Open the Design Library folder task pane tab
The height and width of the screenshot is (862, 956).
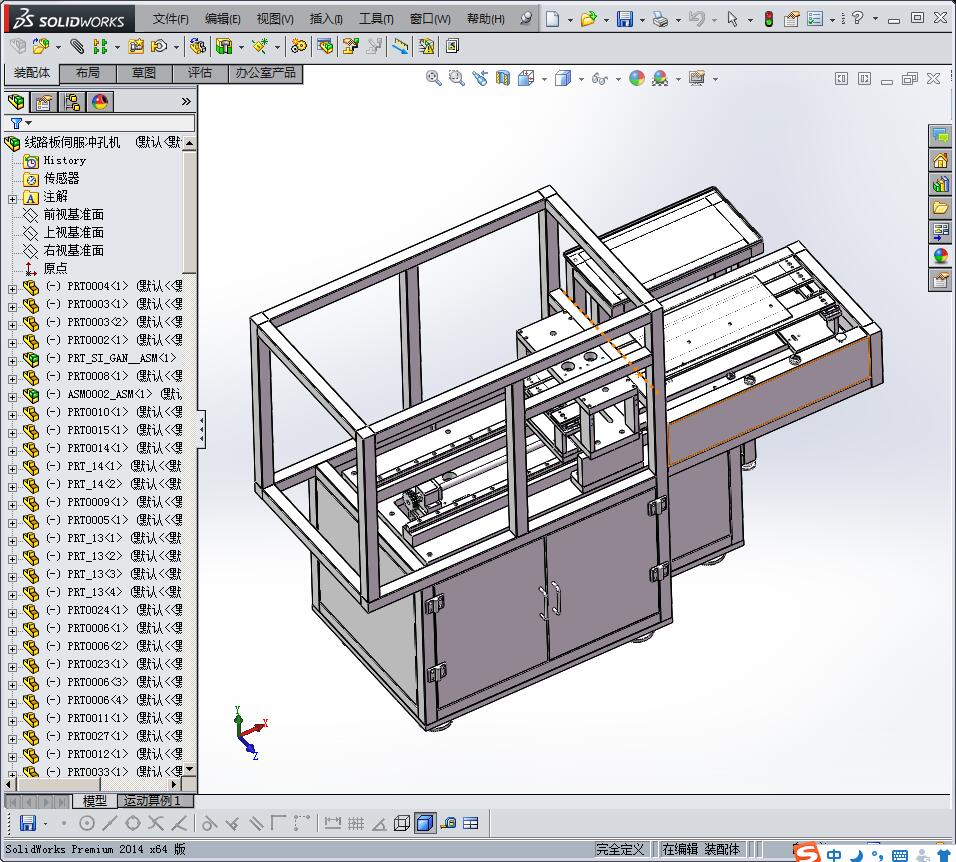940,208
